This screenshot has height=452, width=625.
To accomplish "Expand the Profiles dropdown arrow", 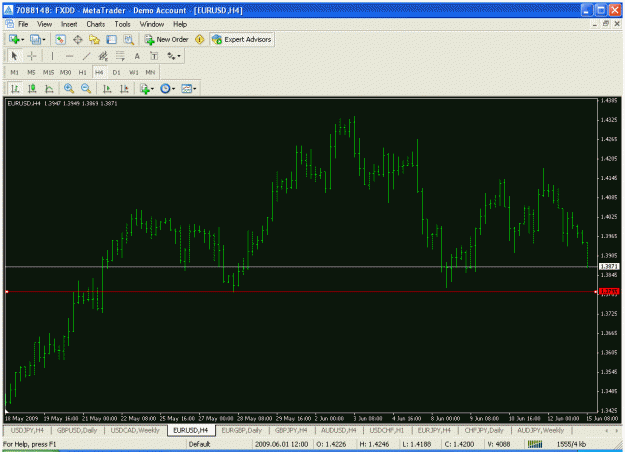I will click(x=44, y=39).
